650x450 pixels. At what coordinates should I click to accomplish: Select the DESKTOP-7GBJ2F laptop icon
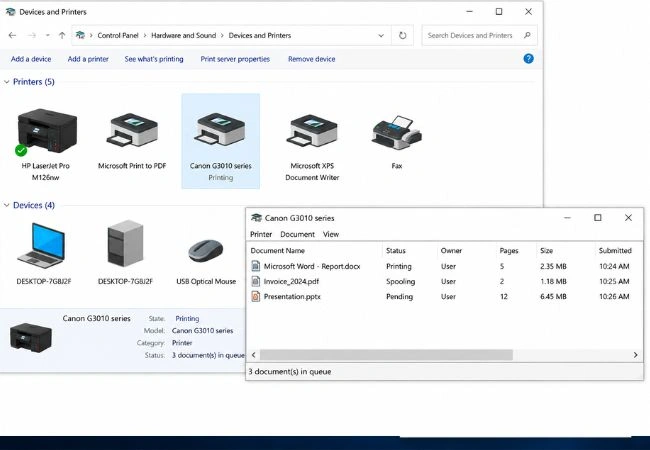[41, 245]
